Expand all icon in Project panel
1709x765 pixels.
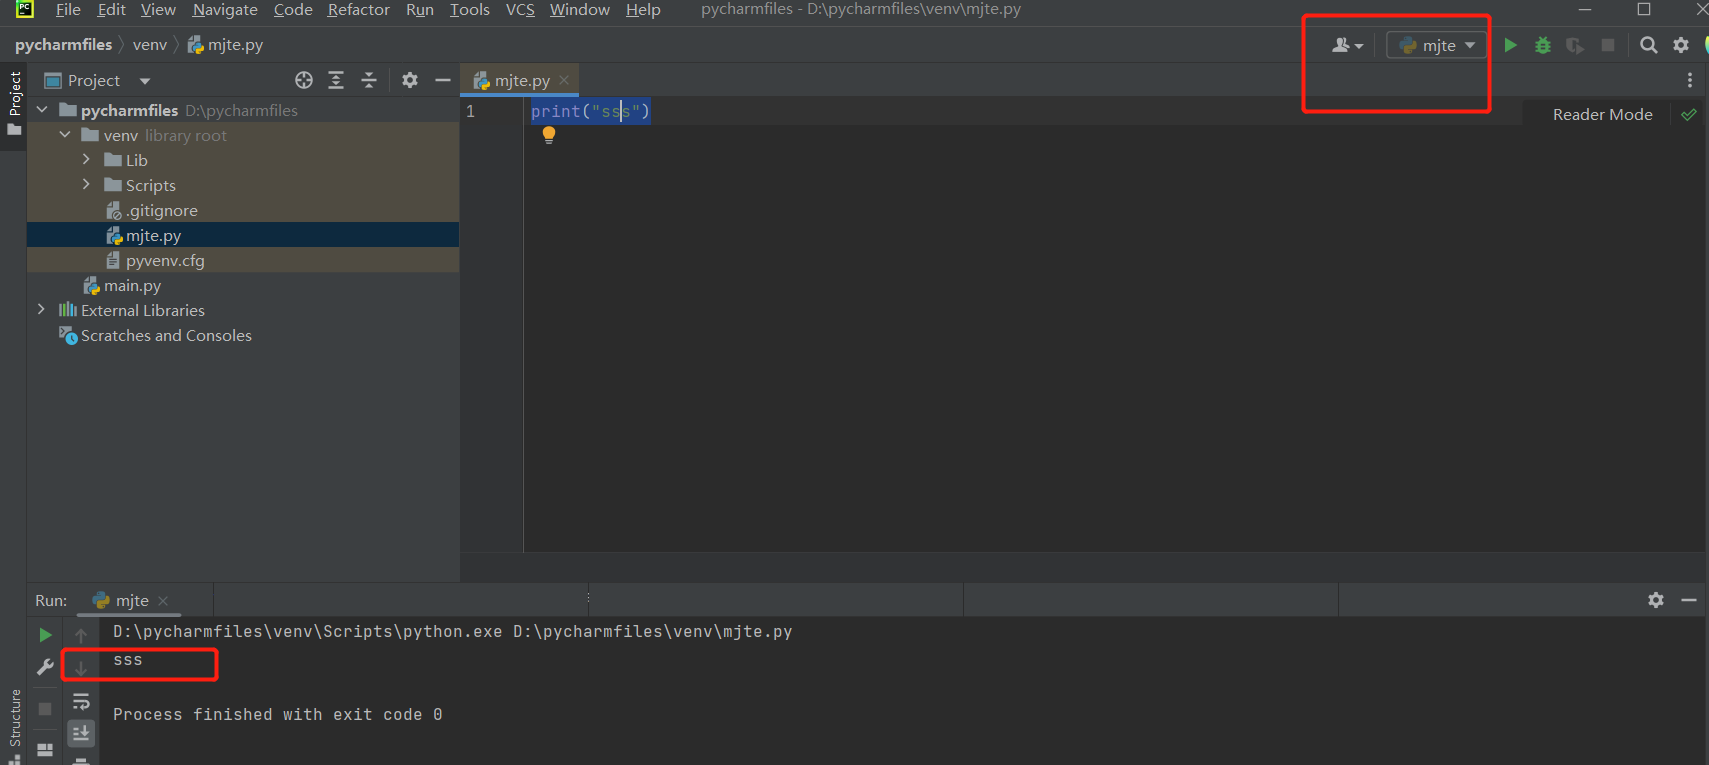[x=336, y=80]
